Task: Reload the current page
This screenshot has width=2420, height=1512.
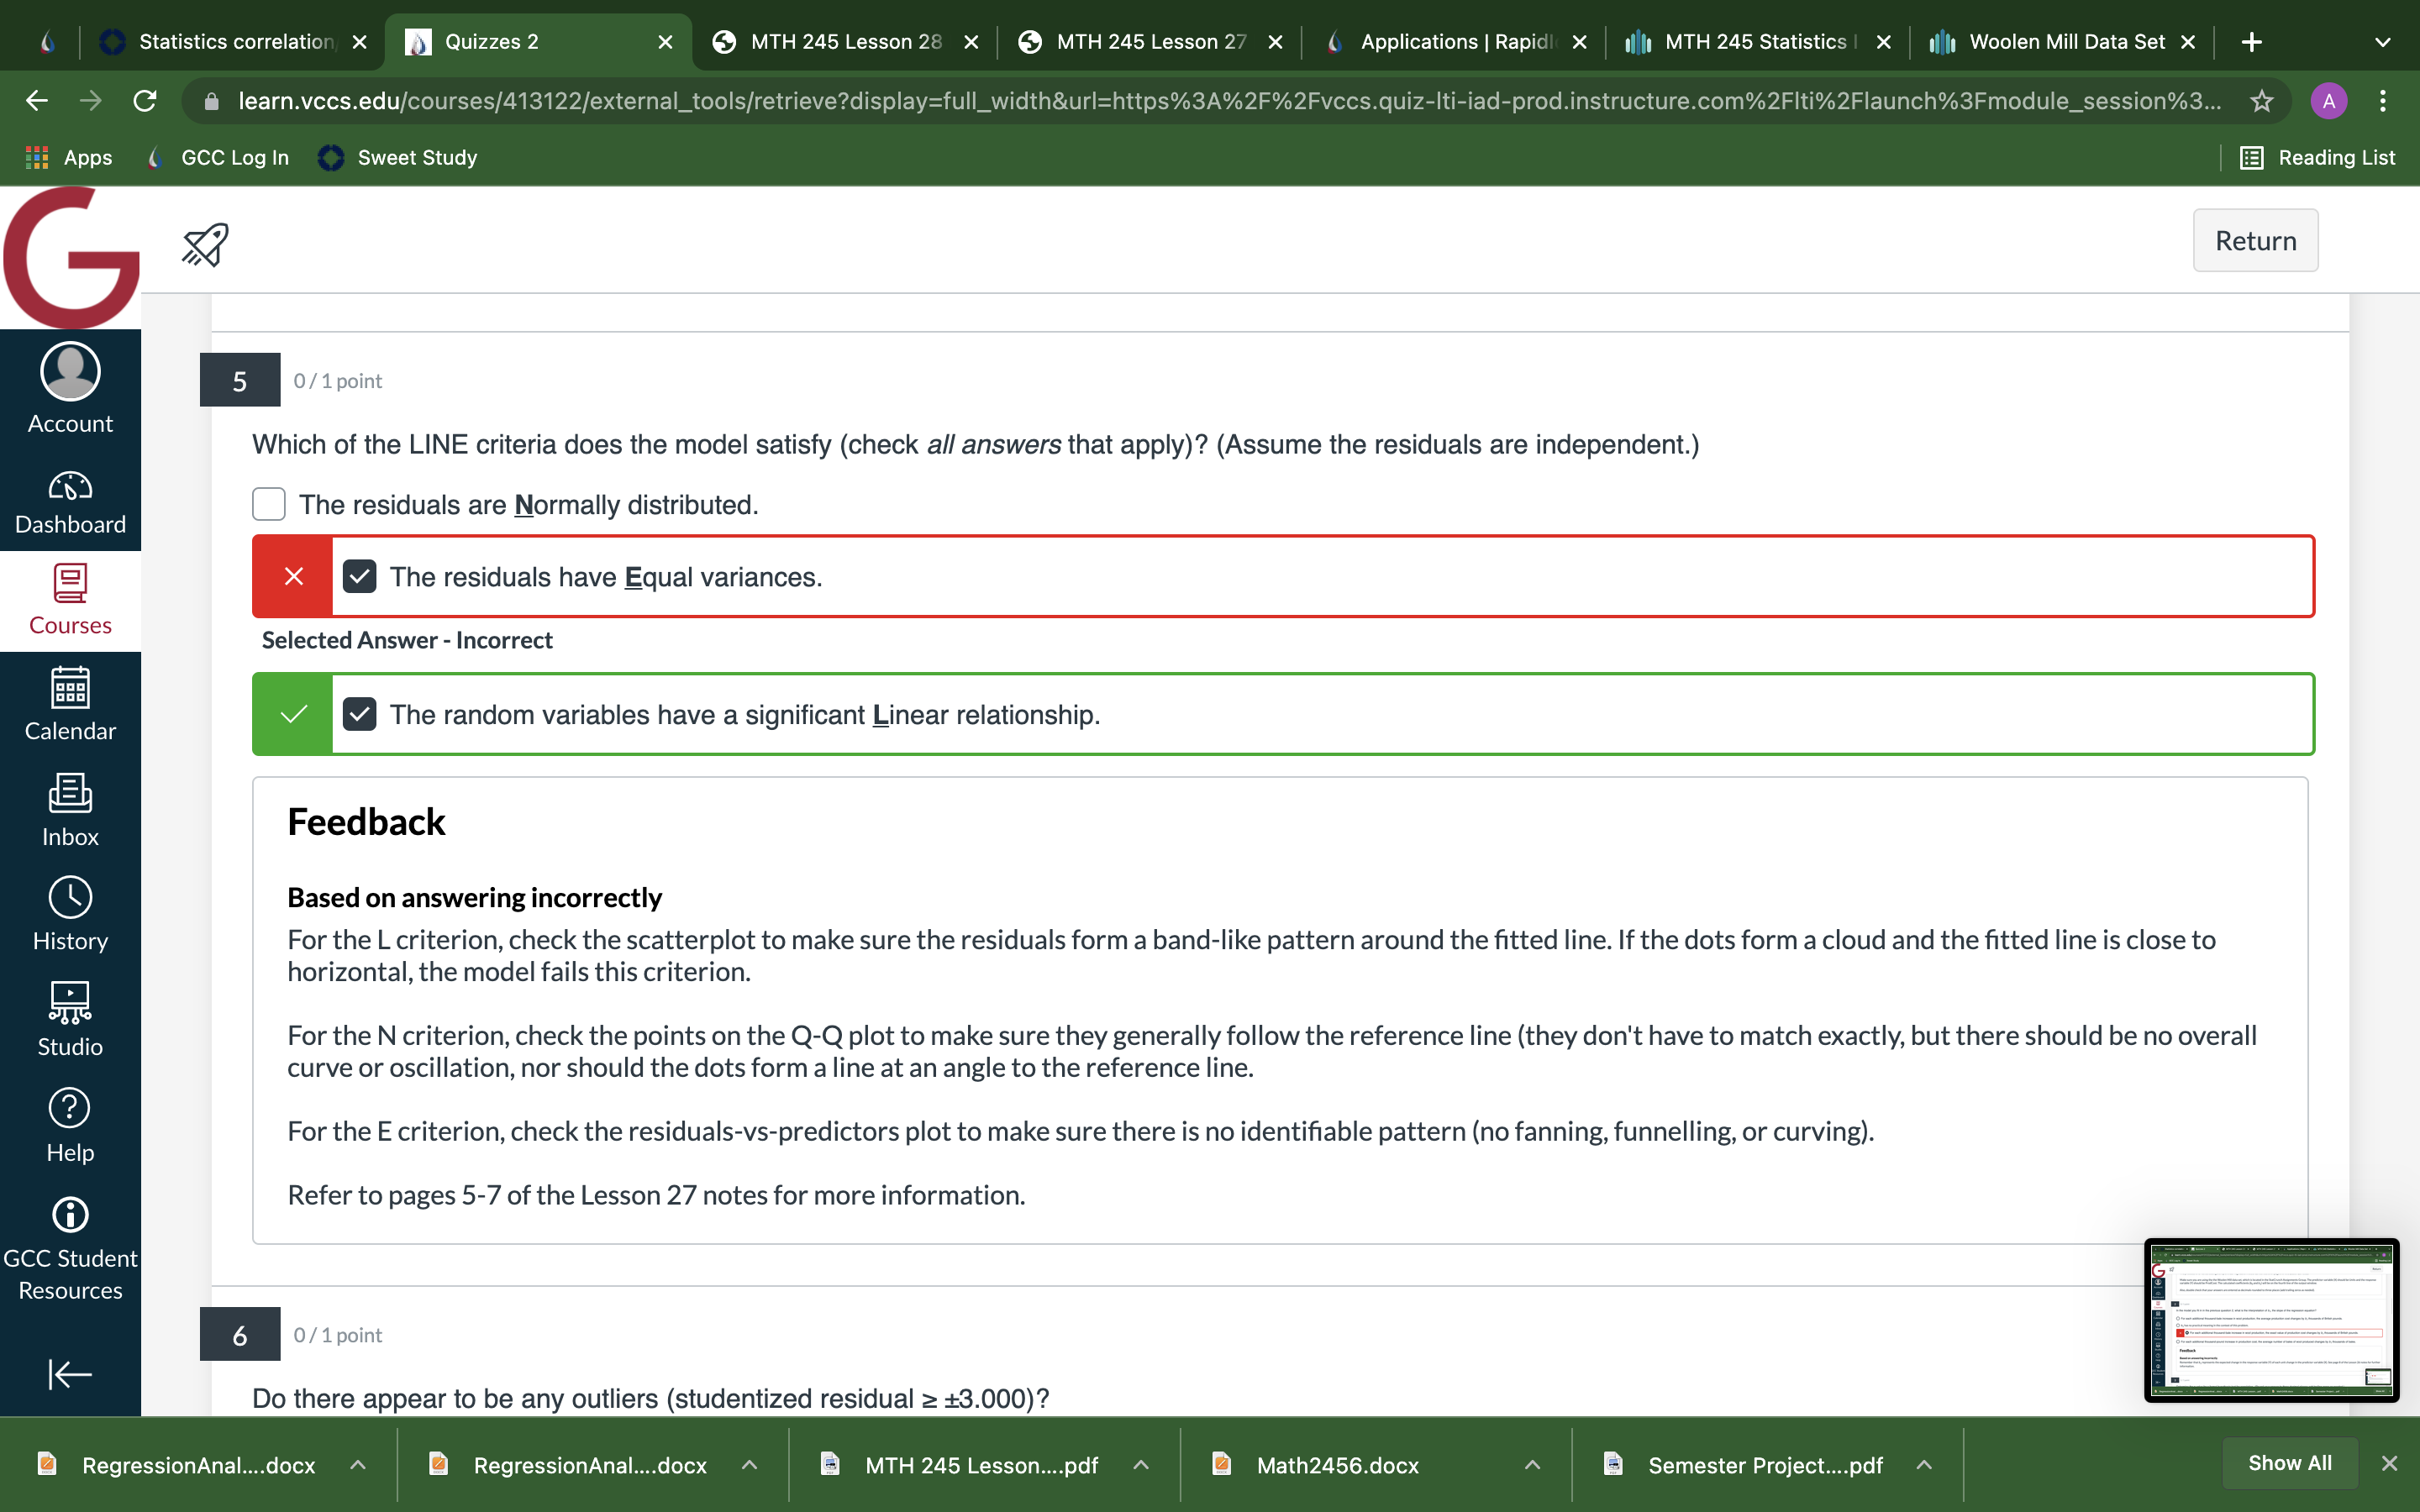Action: (x=145, y=101)
